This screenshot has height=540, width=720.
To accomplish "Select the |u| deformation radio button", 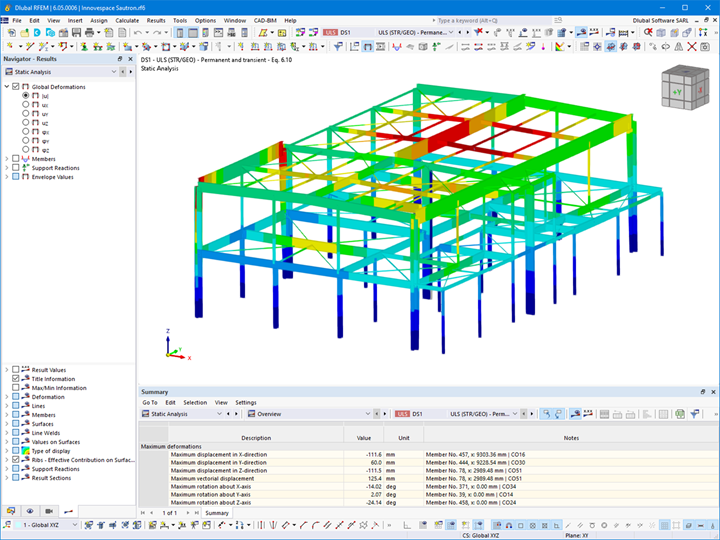I will tap(26, 96).
